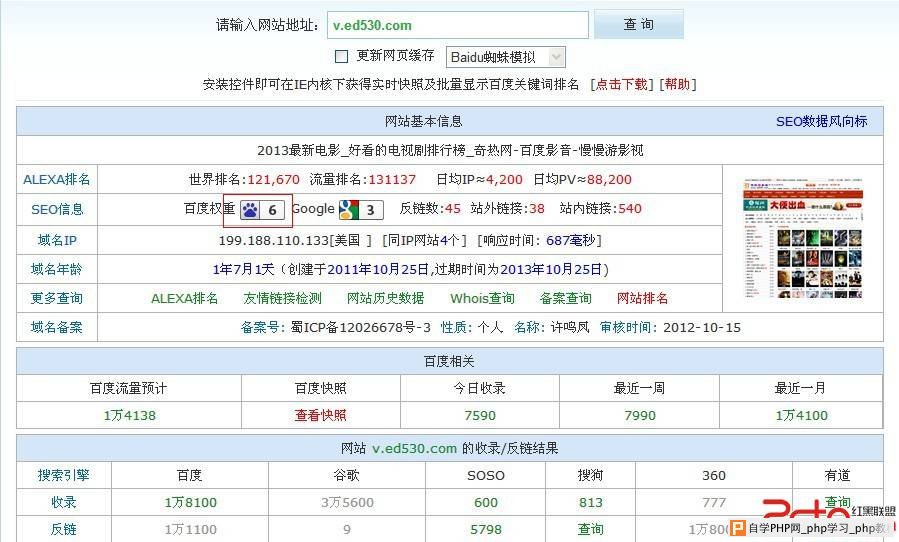This screenshot has height=542, width=899.
Task: Click 搜狗 收录 value 813
Action: (x=591, y=502)
